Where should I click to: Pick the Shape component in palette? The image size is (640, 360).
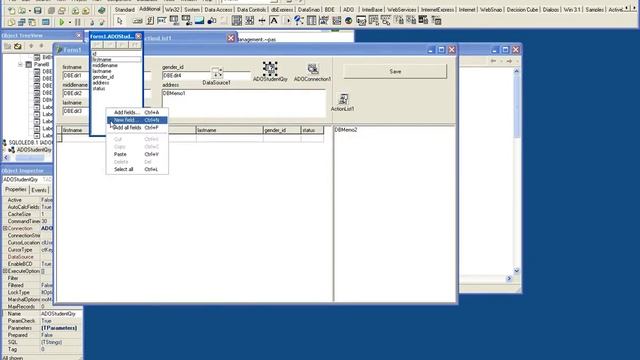tap(211, 20)
